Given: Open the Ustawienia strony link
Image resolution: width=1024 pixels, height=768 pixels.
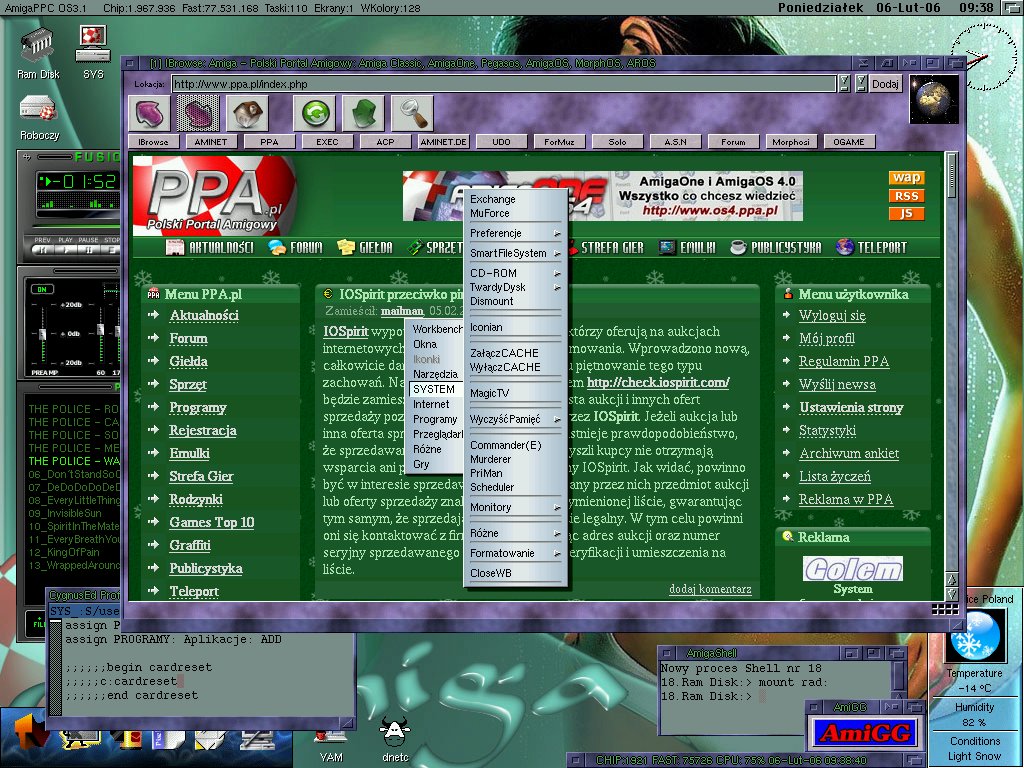Looking at the screenshot, I should 851,408.
